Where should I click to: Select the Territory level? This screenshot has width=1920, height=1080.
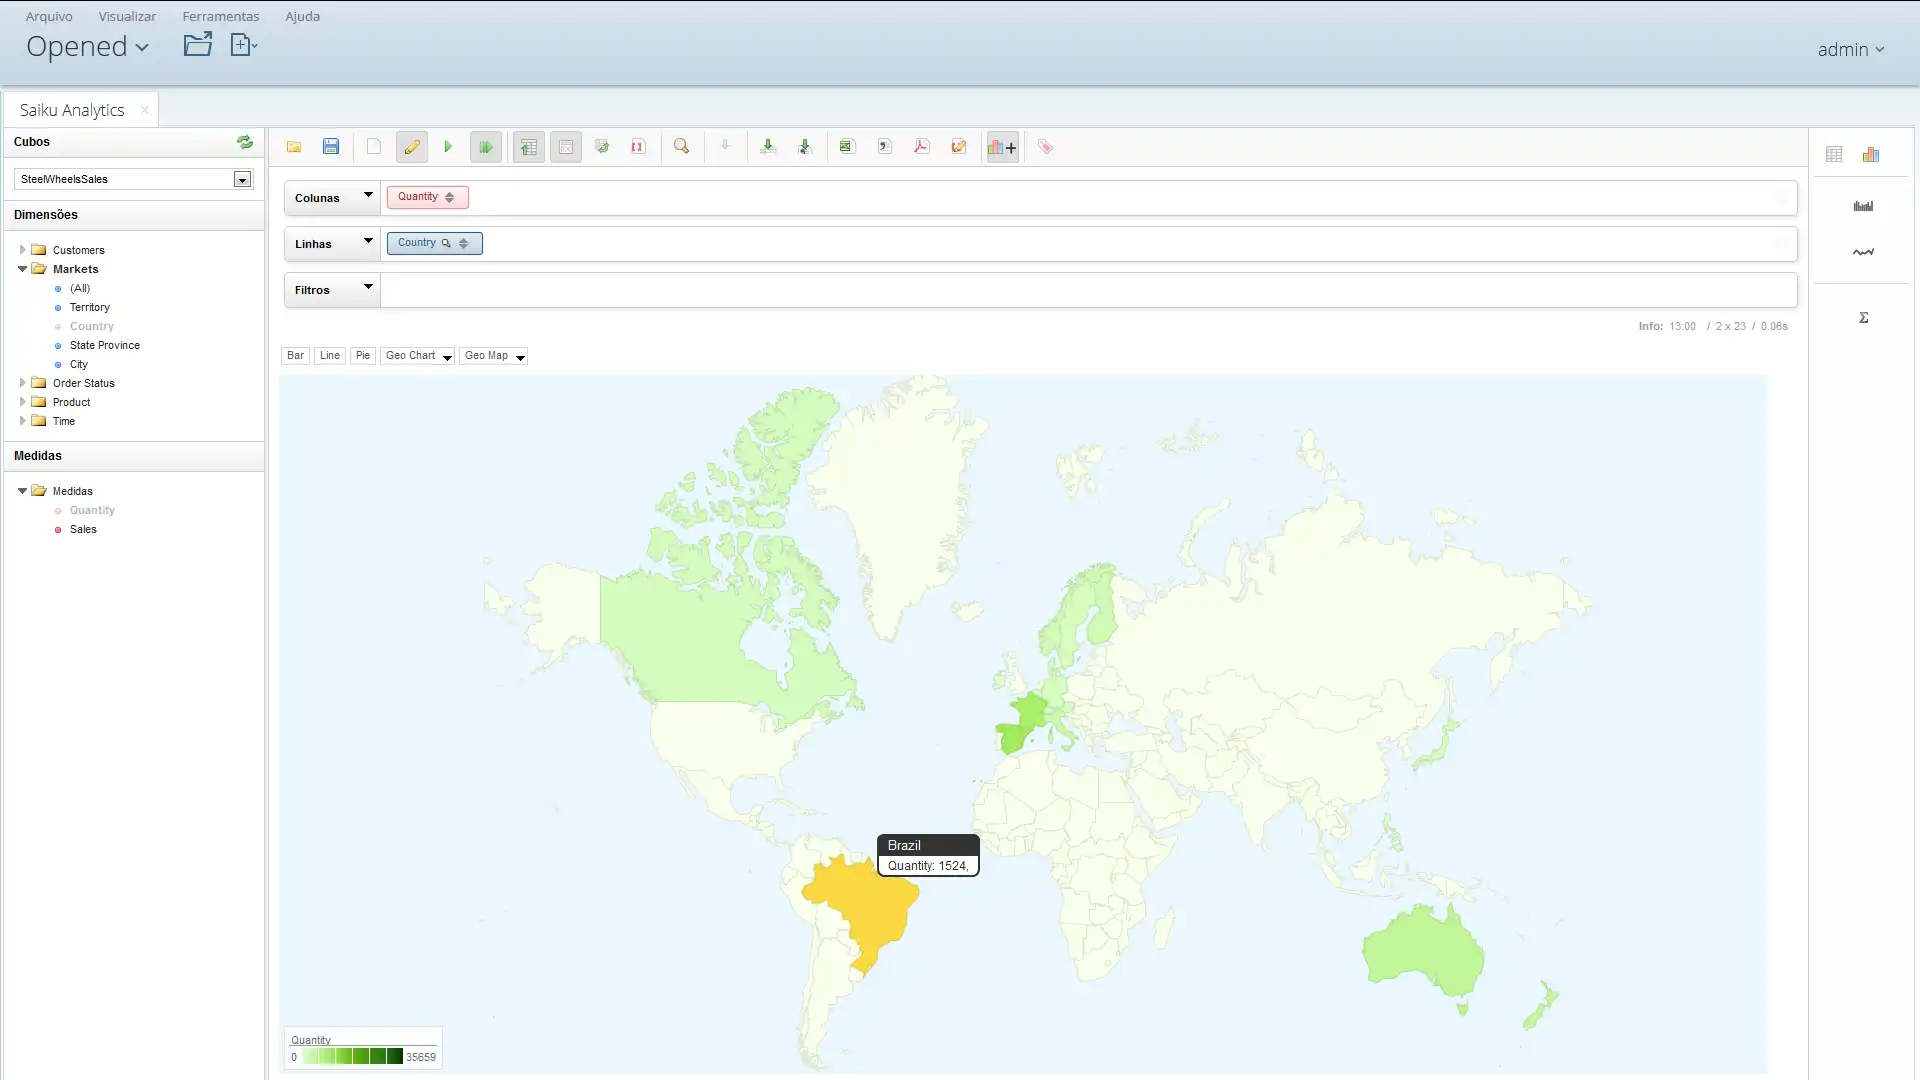pos(90,308)
